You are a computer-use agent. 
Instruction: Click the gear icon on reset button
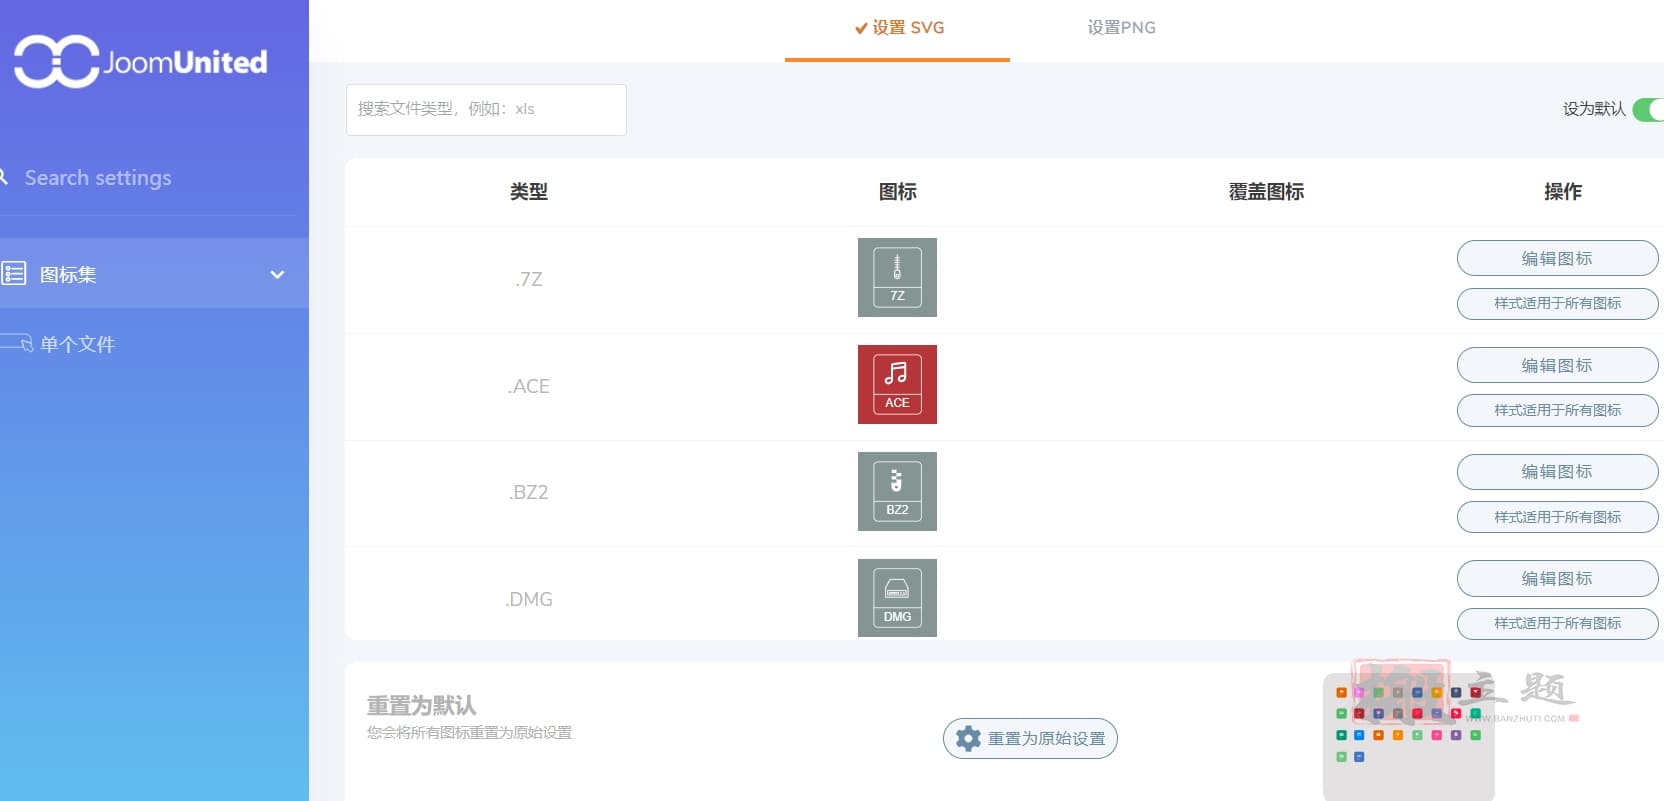(968, 739)
